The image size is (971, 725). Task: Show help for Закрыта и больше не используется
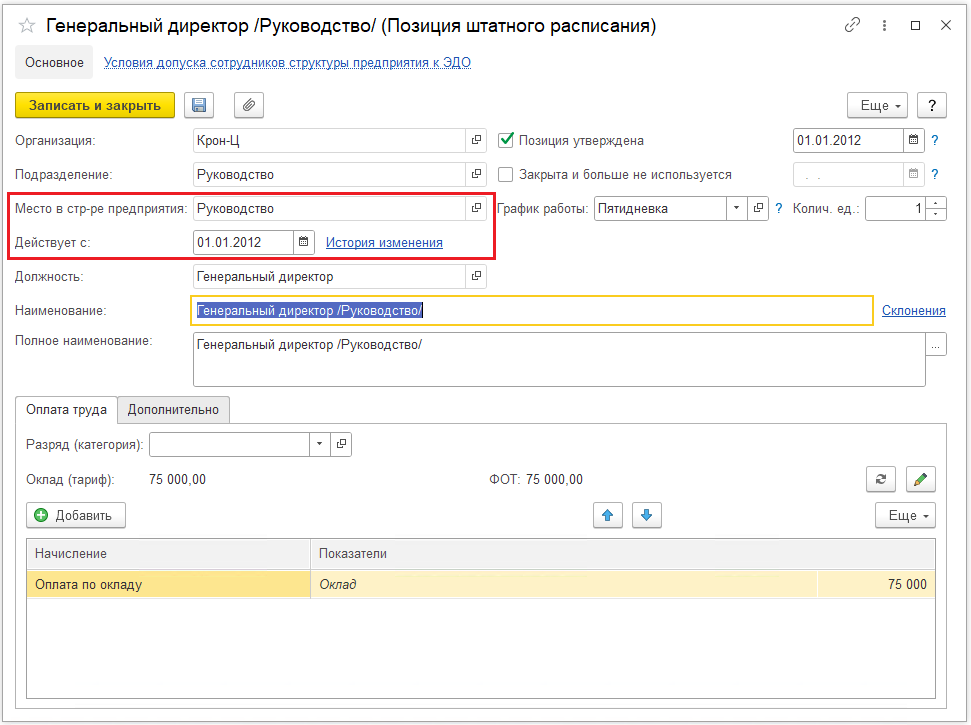coord(935,175)
